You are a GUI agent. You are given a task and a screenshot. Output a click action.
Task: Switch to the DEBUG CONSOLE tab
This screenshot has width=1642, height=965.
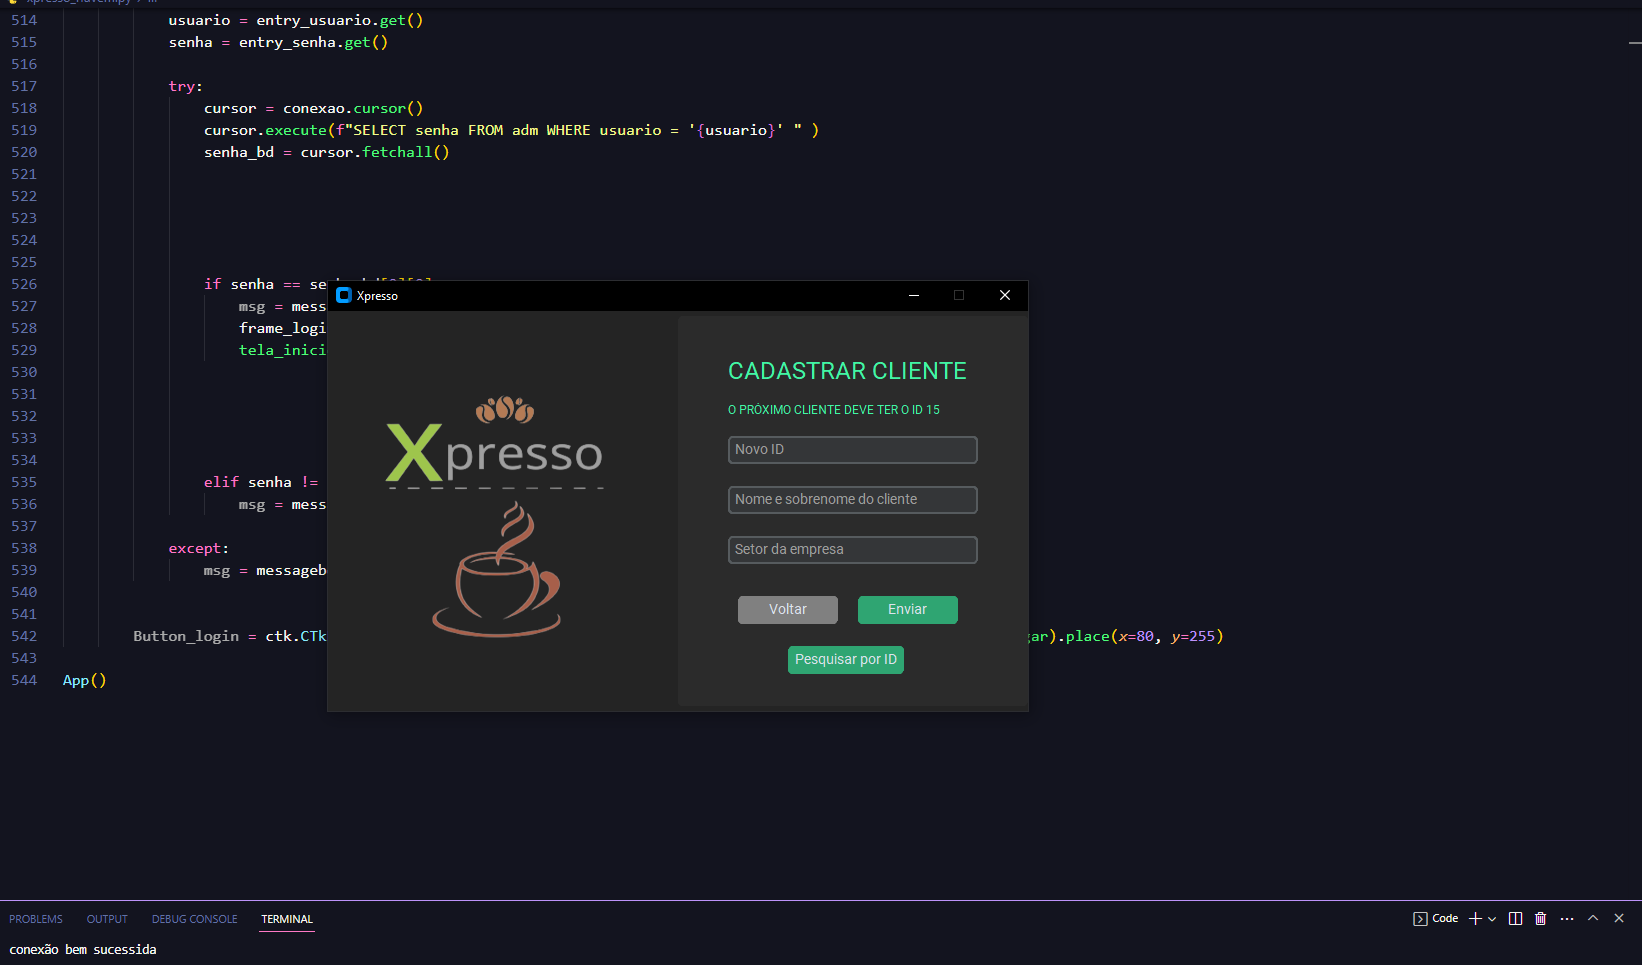tap(194, 919)
